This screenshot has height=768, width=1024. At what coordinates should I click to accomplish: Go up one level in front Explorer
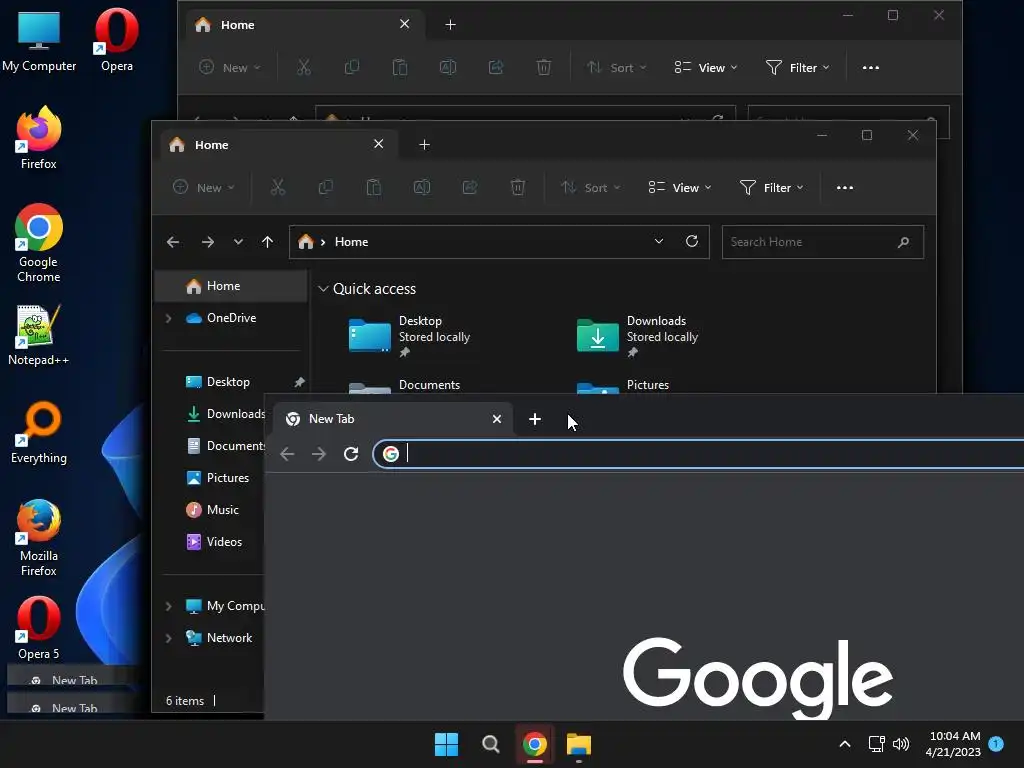(267, 242)
